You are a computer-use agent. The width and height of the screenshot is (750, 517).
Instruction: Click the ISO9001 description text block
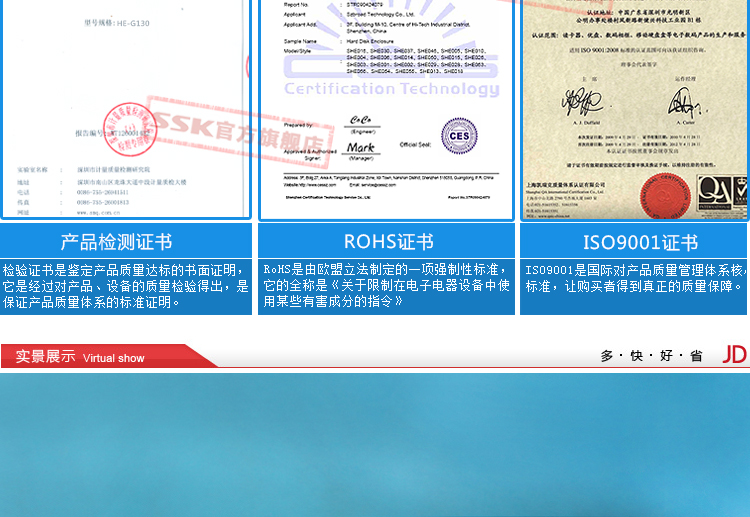[636, 278]
